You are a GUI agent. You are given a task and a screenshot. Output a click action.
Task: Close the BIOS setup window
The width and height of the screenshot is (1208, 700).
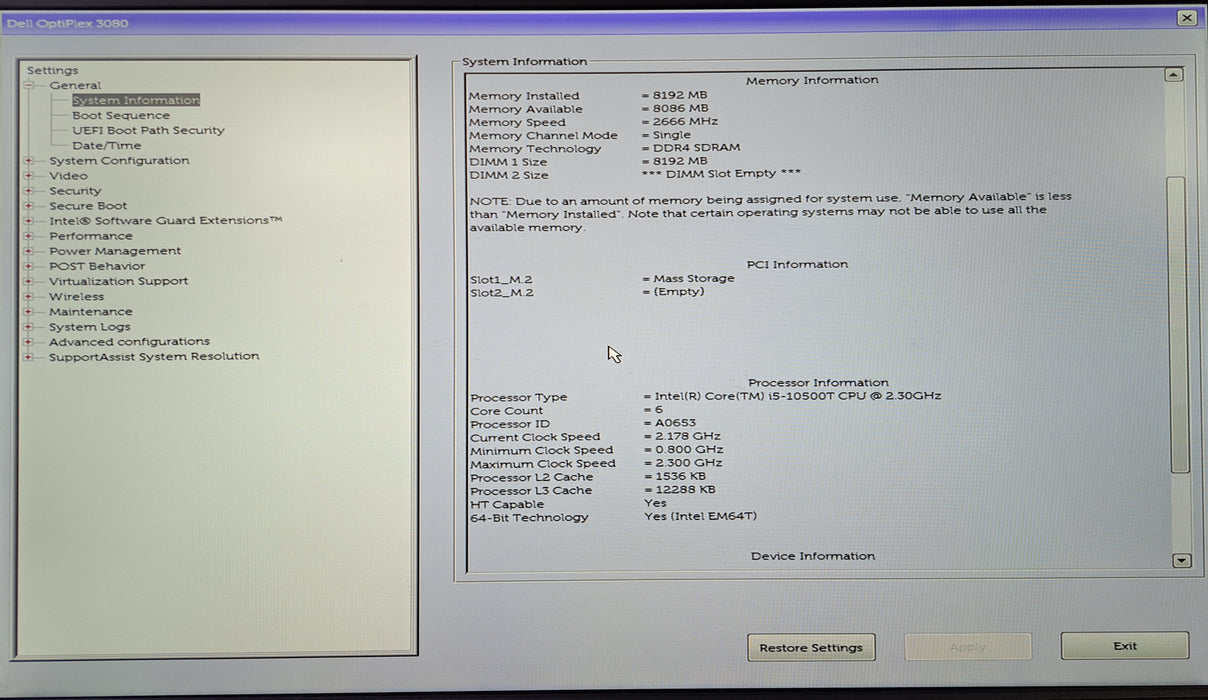tap(1186, 18)
